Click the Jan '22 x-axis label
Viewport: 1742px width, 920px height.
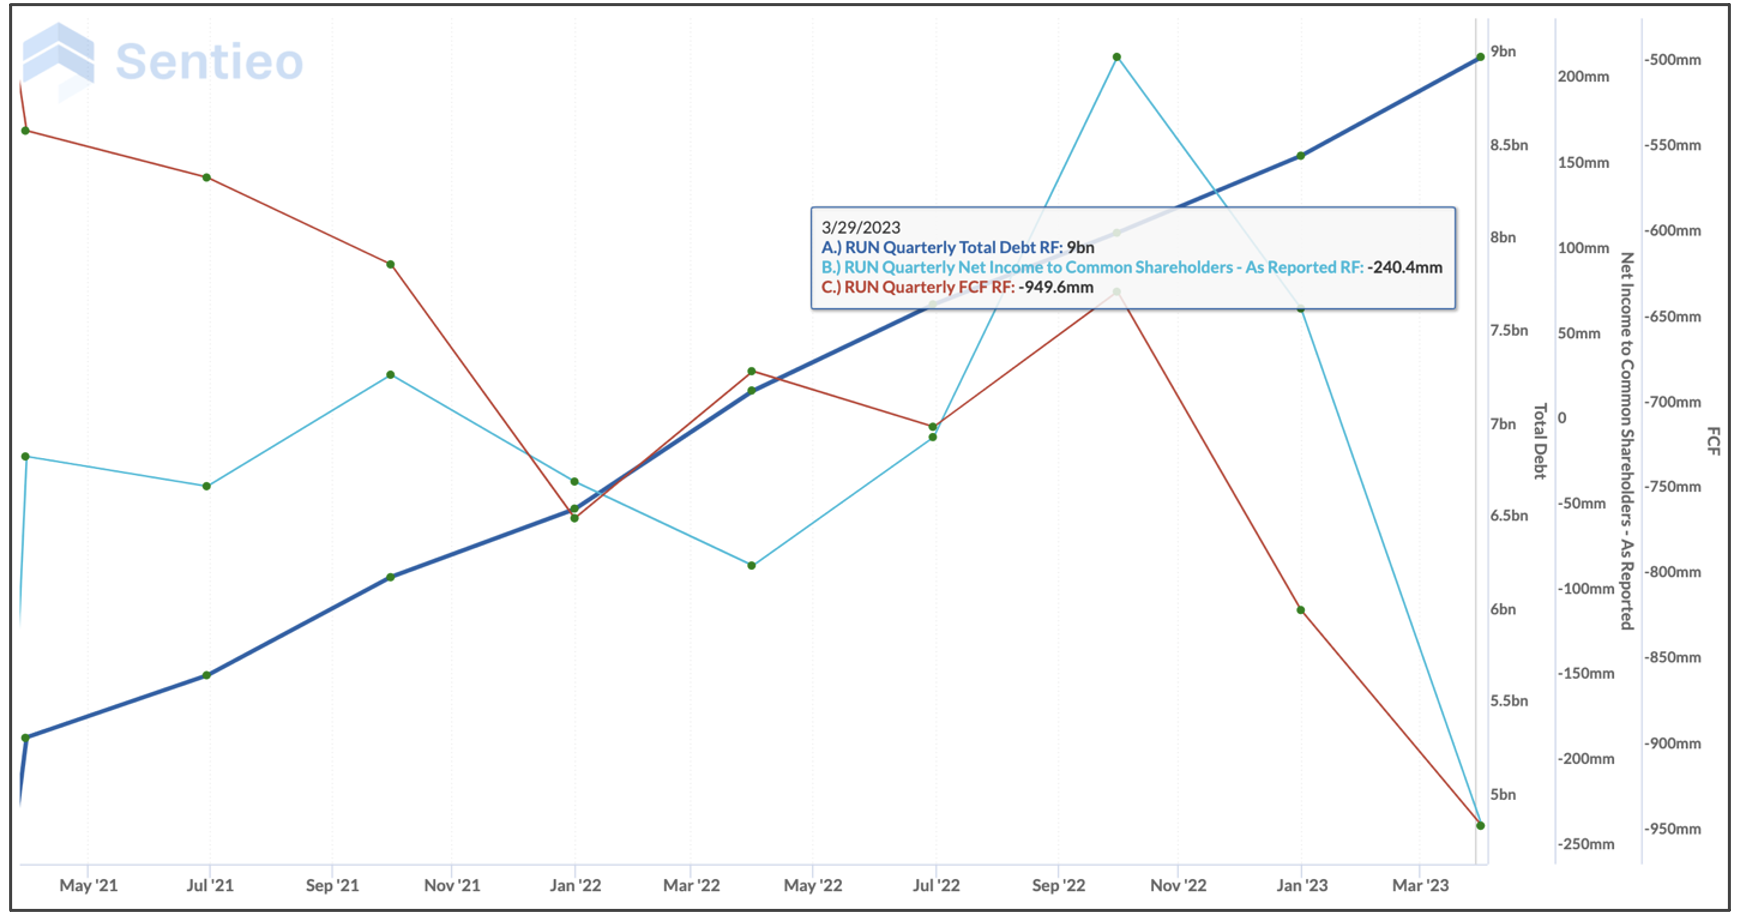click(575, 885)
